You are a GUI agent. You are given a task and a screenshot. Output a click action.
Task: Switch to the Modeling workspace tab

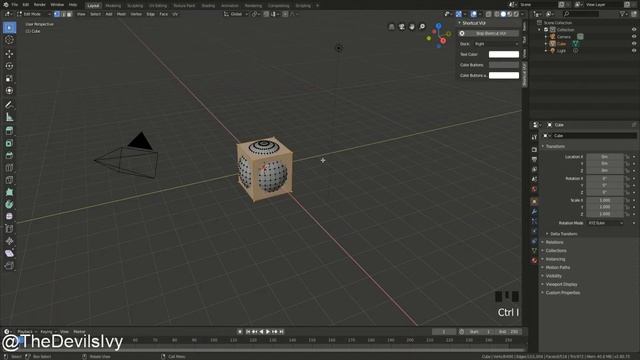tap(113, 6)
